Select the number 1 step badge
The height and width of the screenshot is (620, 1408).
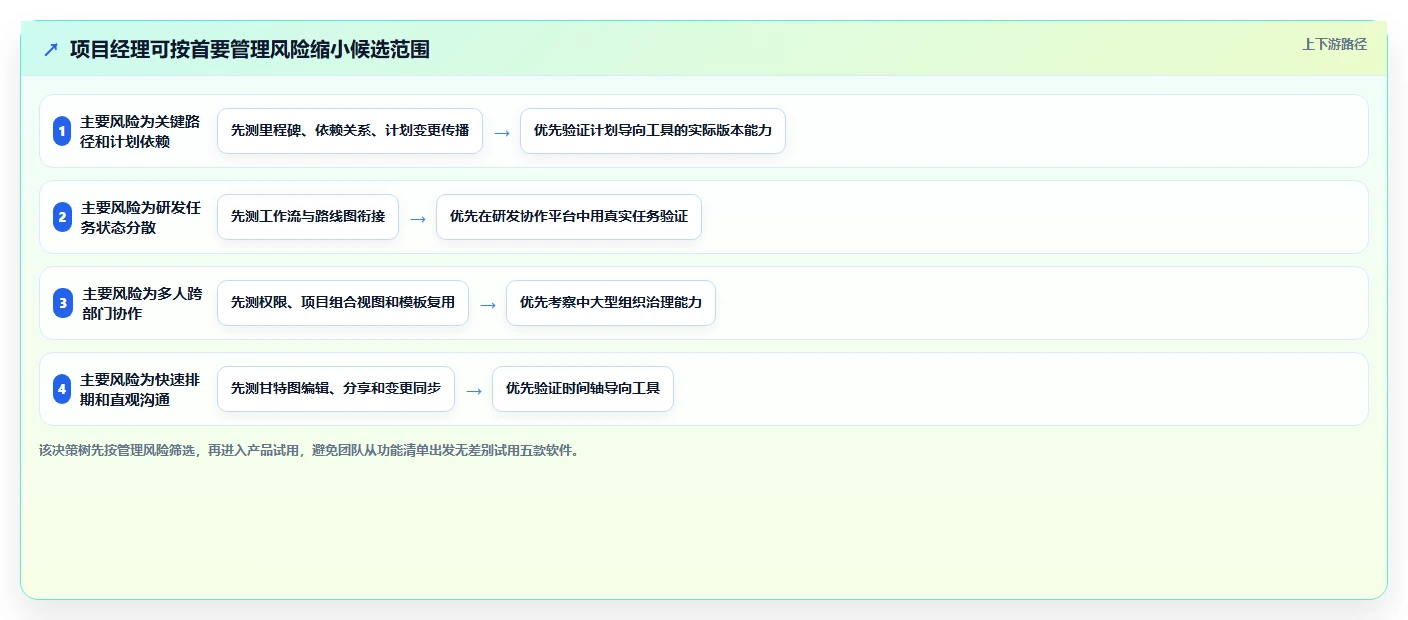point(62,131)
